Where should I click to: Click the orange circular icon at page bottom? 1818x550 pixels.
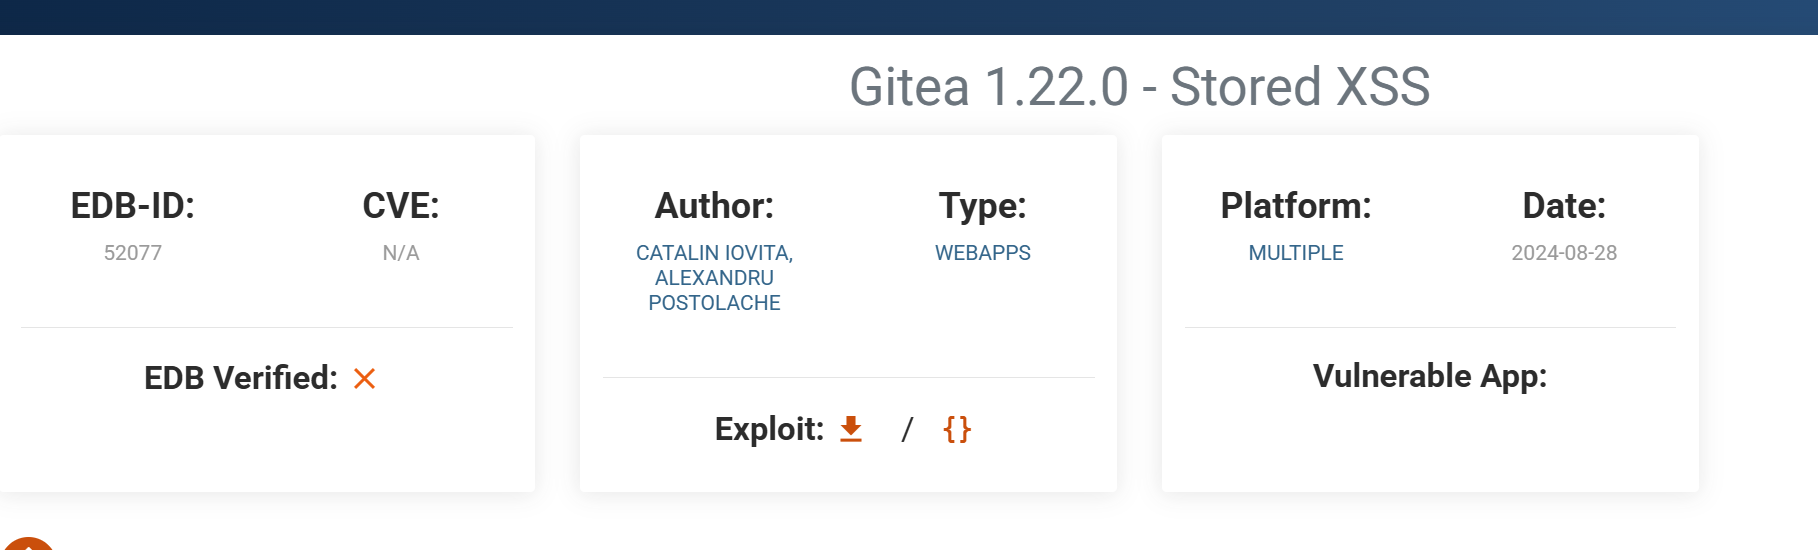(x=28, y=545)
